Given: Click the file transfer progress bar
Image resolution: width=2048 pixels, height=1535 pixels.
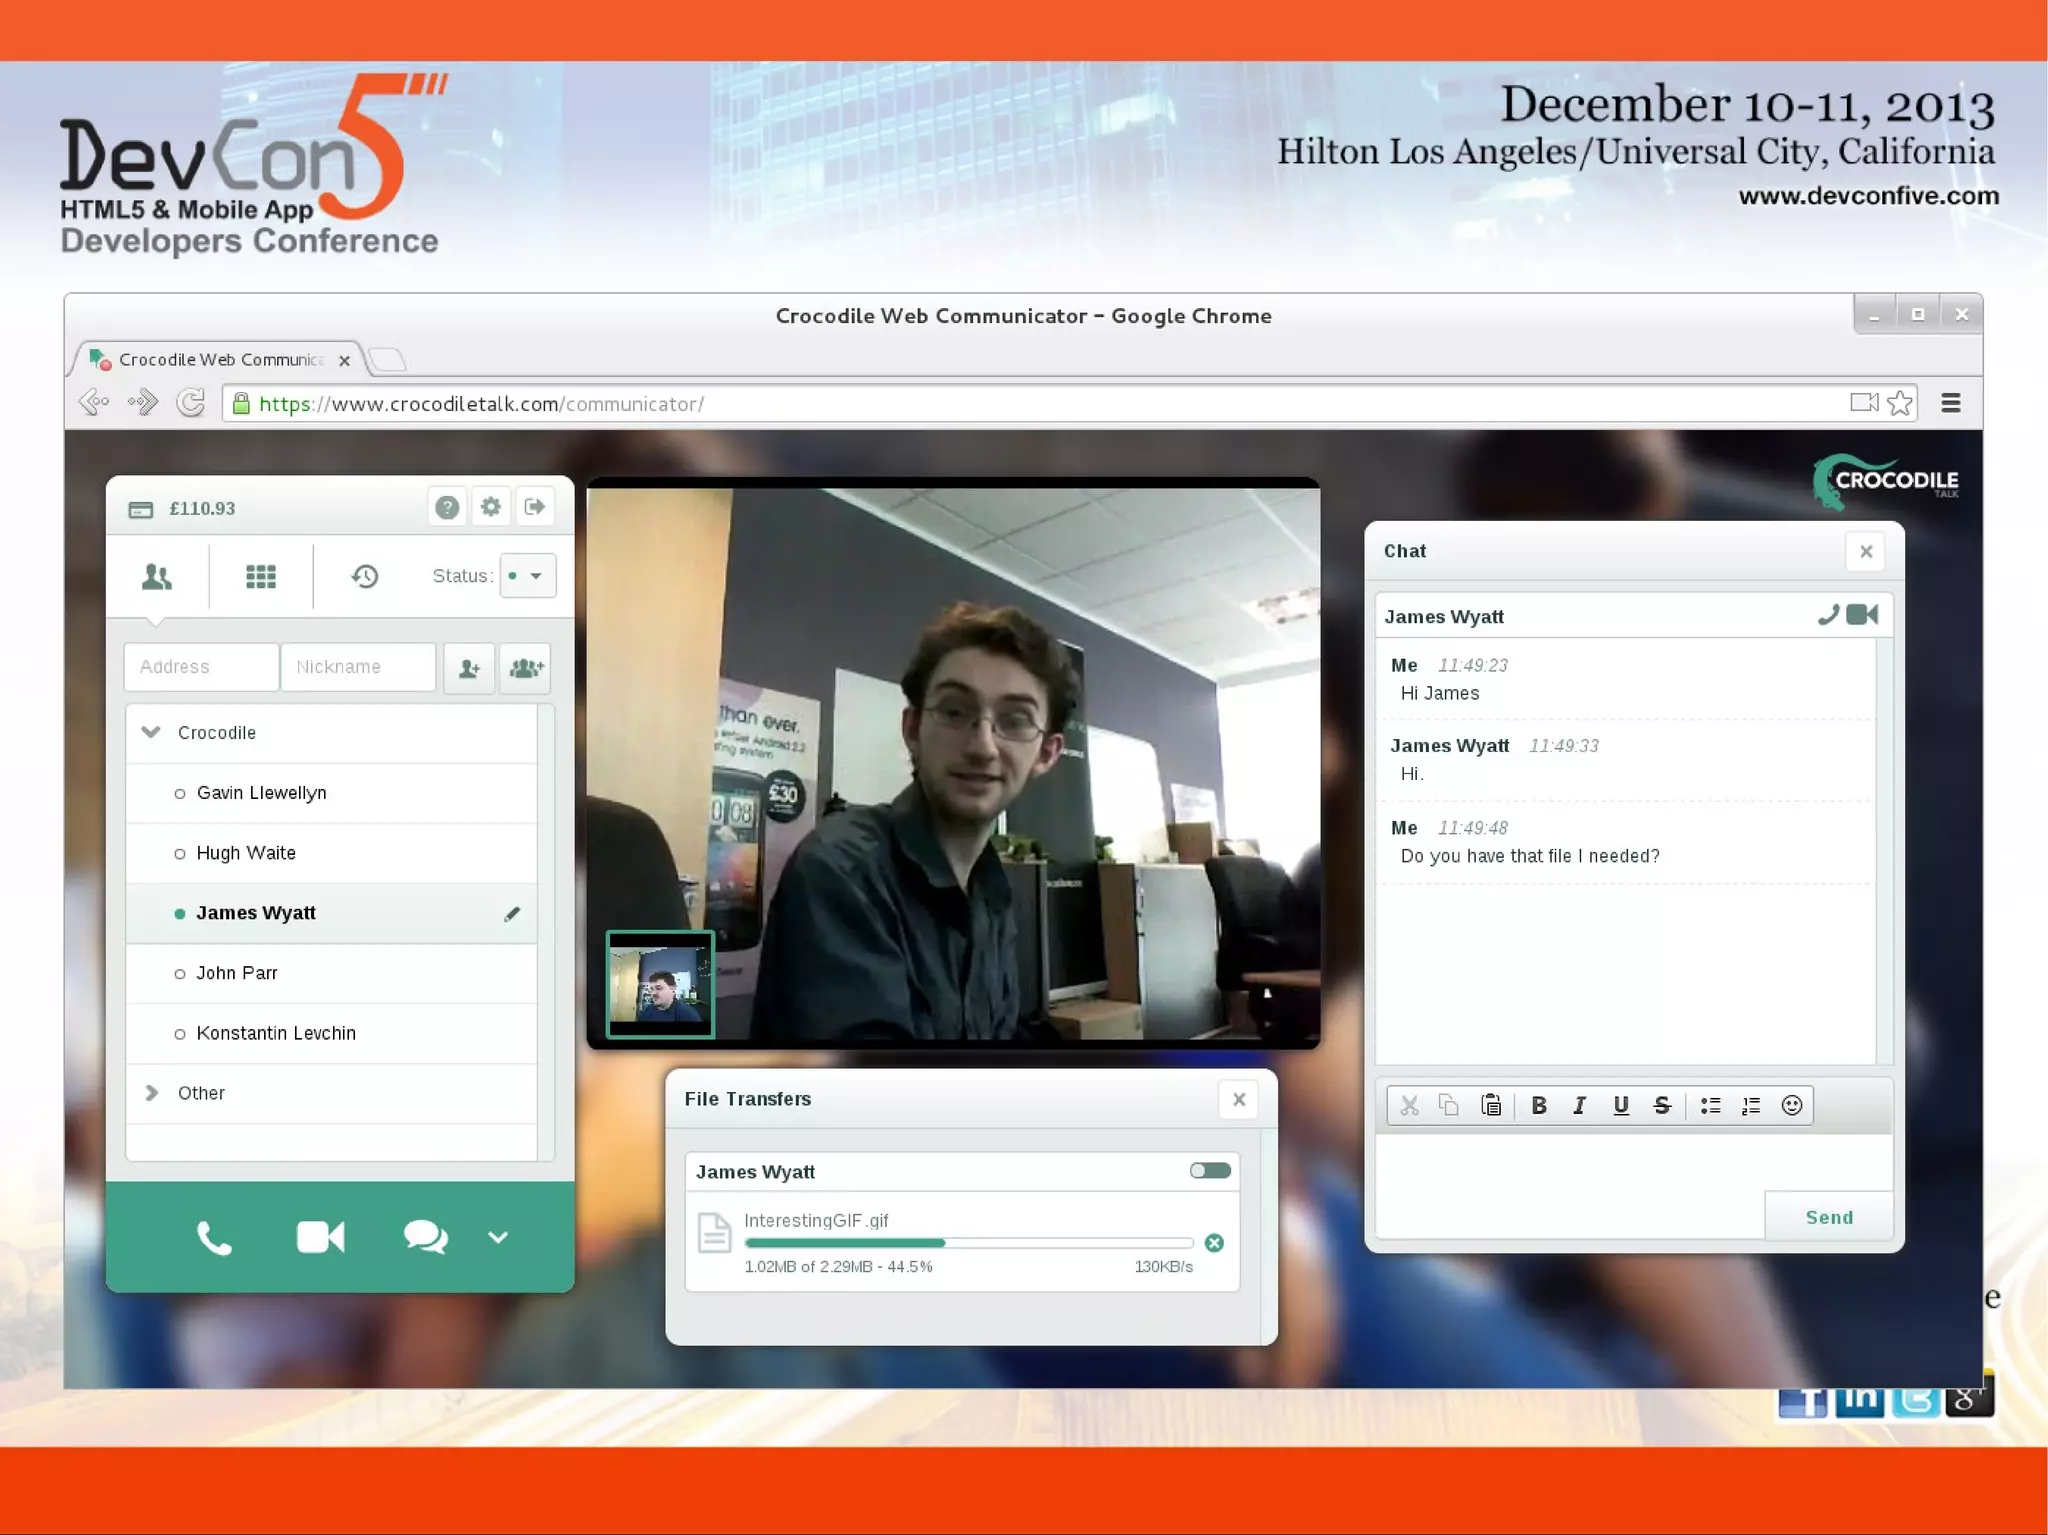Looking at the screenshot, I should click(968, 1243).
